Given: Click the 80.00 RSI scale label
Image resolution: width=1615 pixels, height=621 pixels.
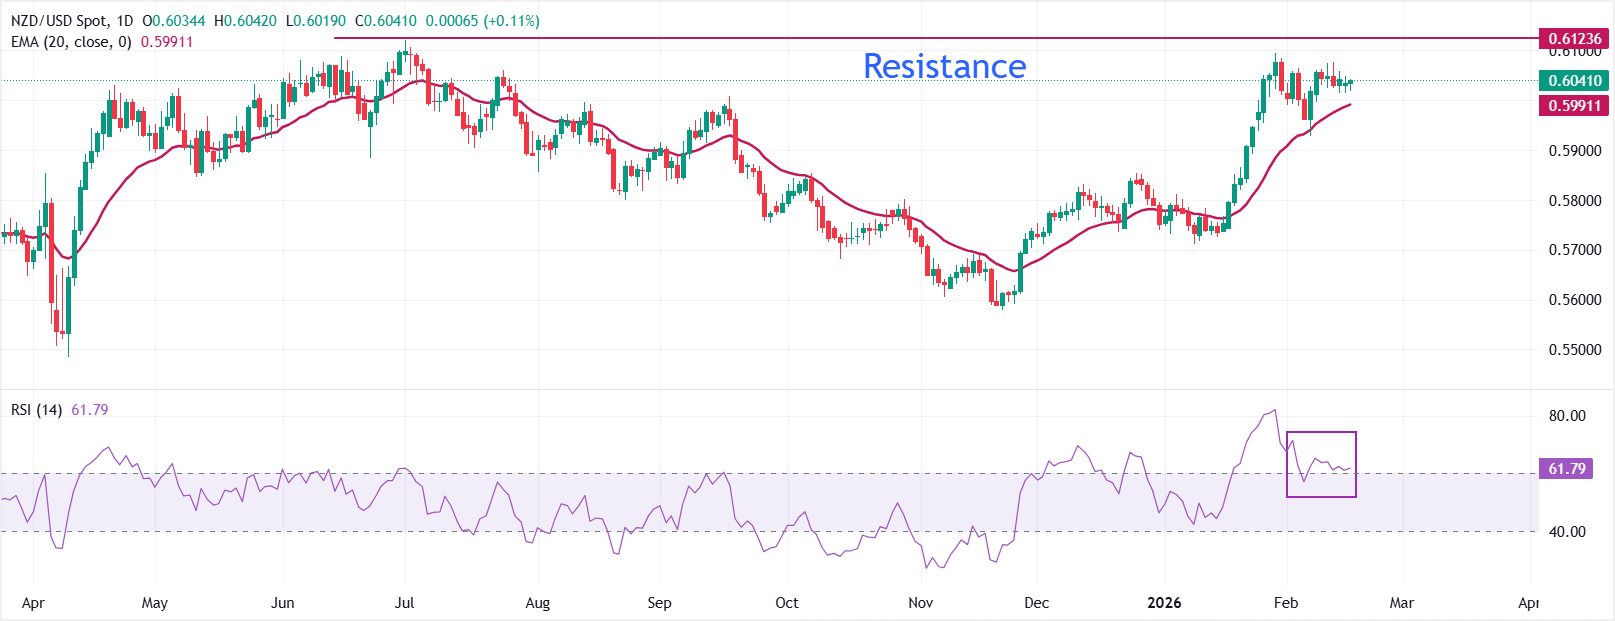Looking at the screenshot, I should 1567,416.
